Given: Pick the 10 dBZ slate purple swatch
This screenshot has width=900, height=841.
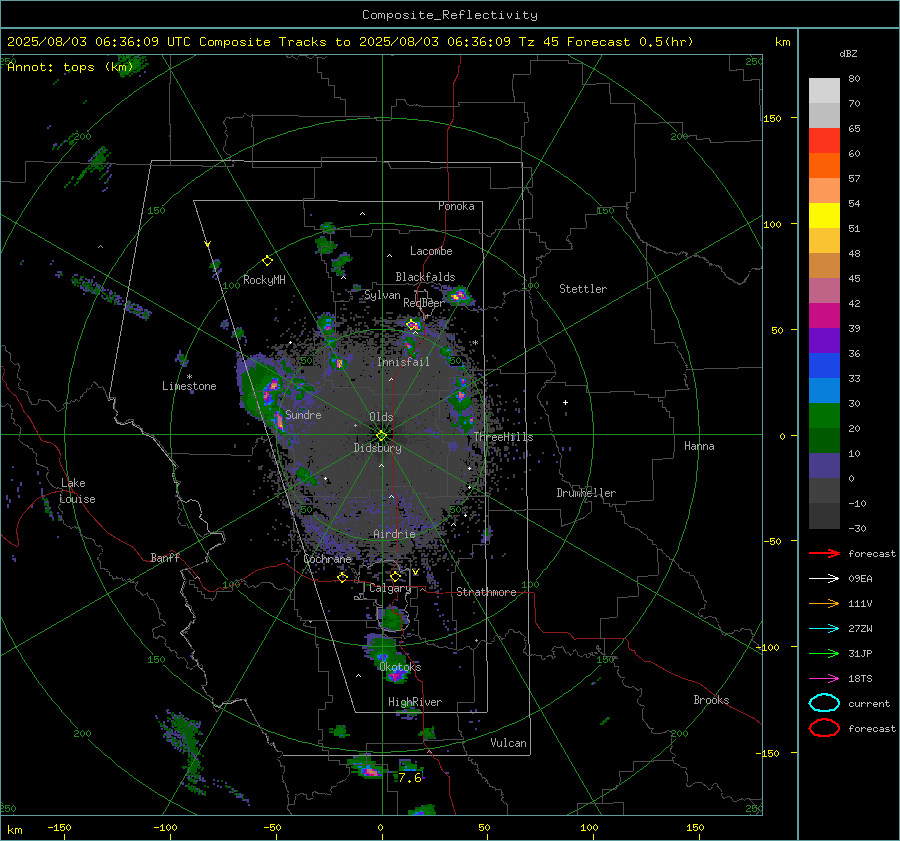Looking at the screenshot, I should (824, 465).
